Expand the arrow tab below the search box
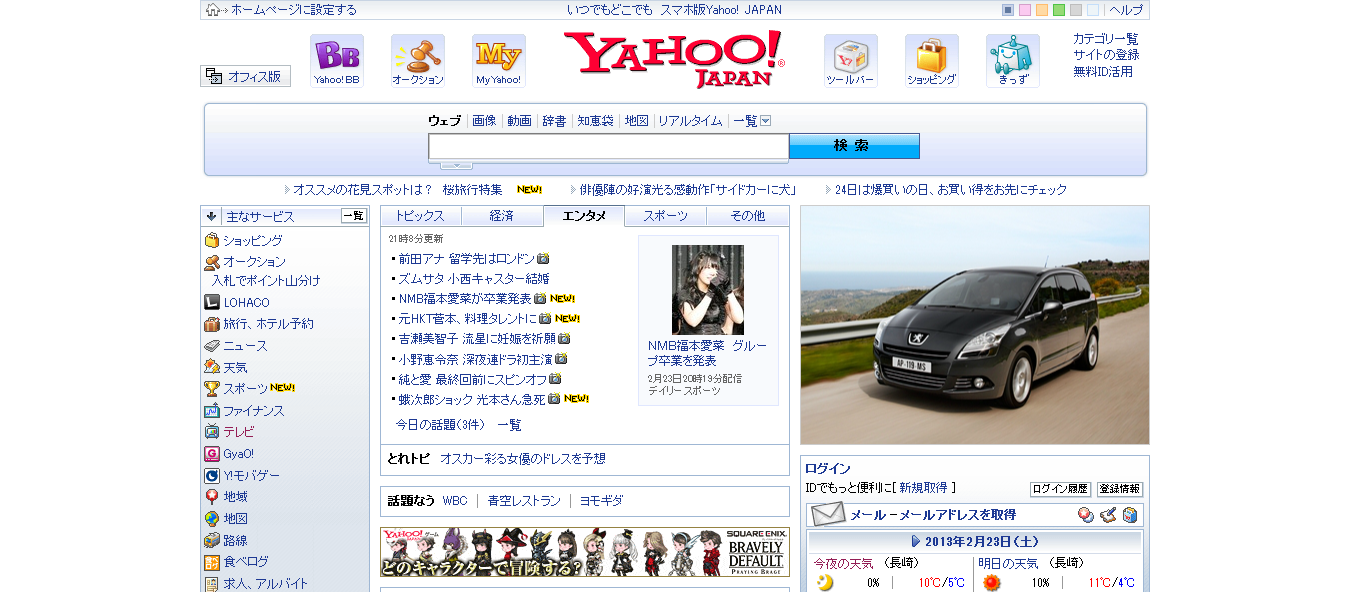Image resolution: width=1349 pixels, height=592 pixels. [456, 165]
